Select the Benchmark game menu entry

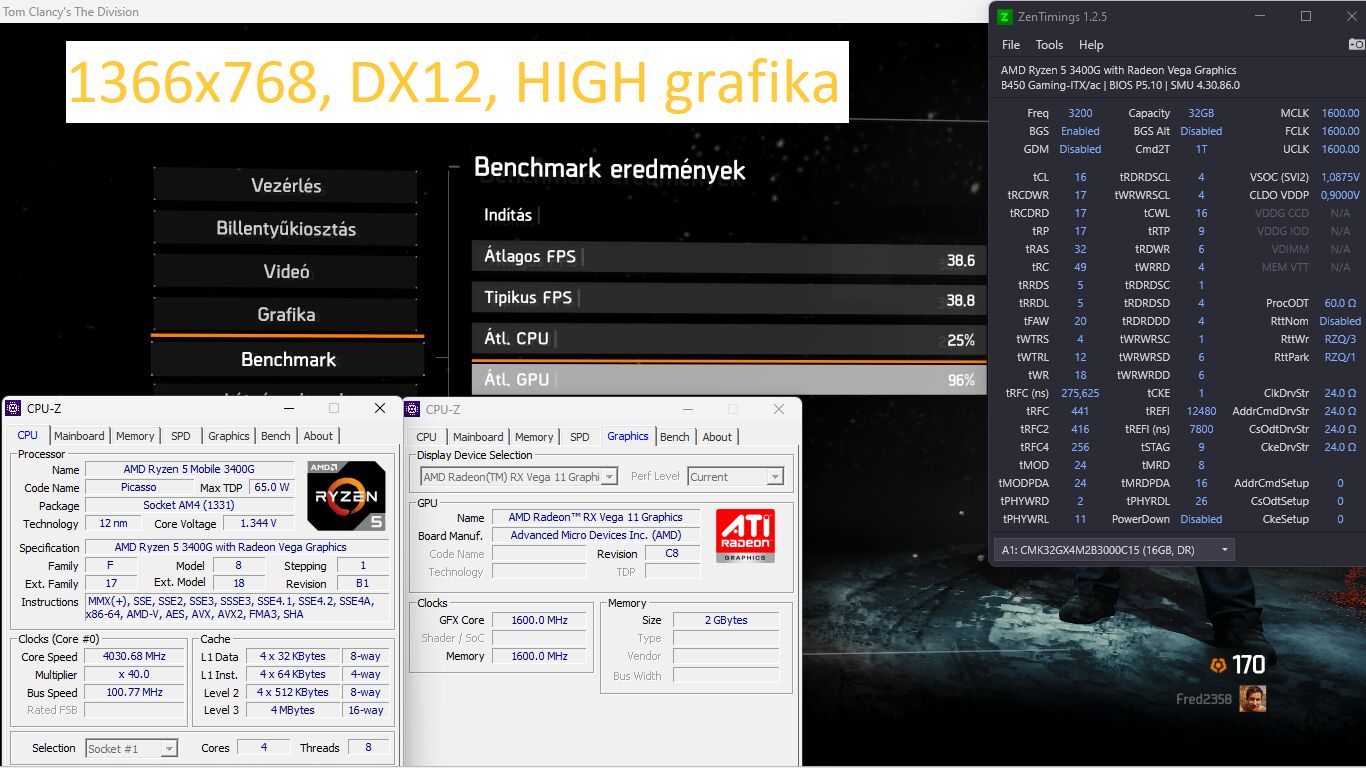click(x=288, y=359)
